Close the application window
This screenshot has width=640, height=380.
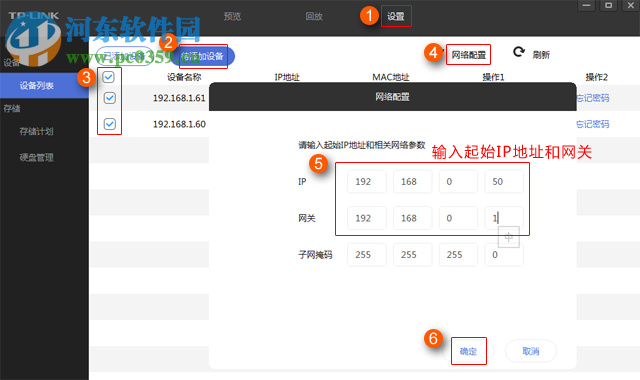pos(631,5)
